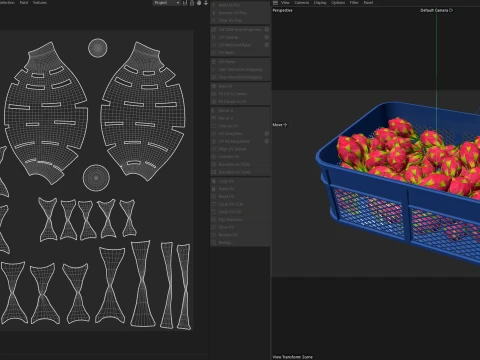The width and height of the screenshot is (480, 360).
Task: Open the UV Straighten options gear
Action: point(267,133)
